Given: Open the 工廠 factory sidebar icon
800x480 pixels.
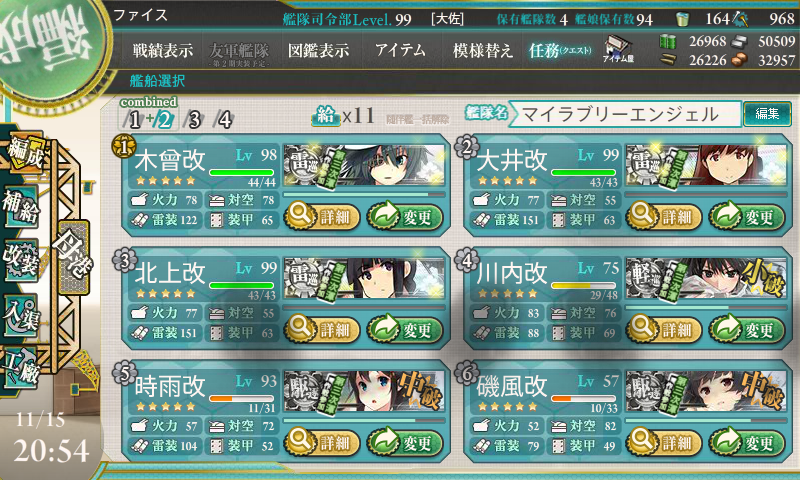Looking at the screenshot, I should click(x=20, y=368).
